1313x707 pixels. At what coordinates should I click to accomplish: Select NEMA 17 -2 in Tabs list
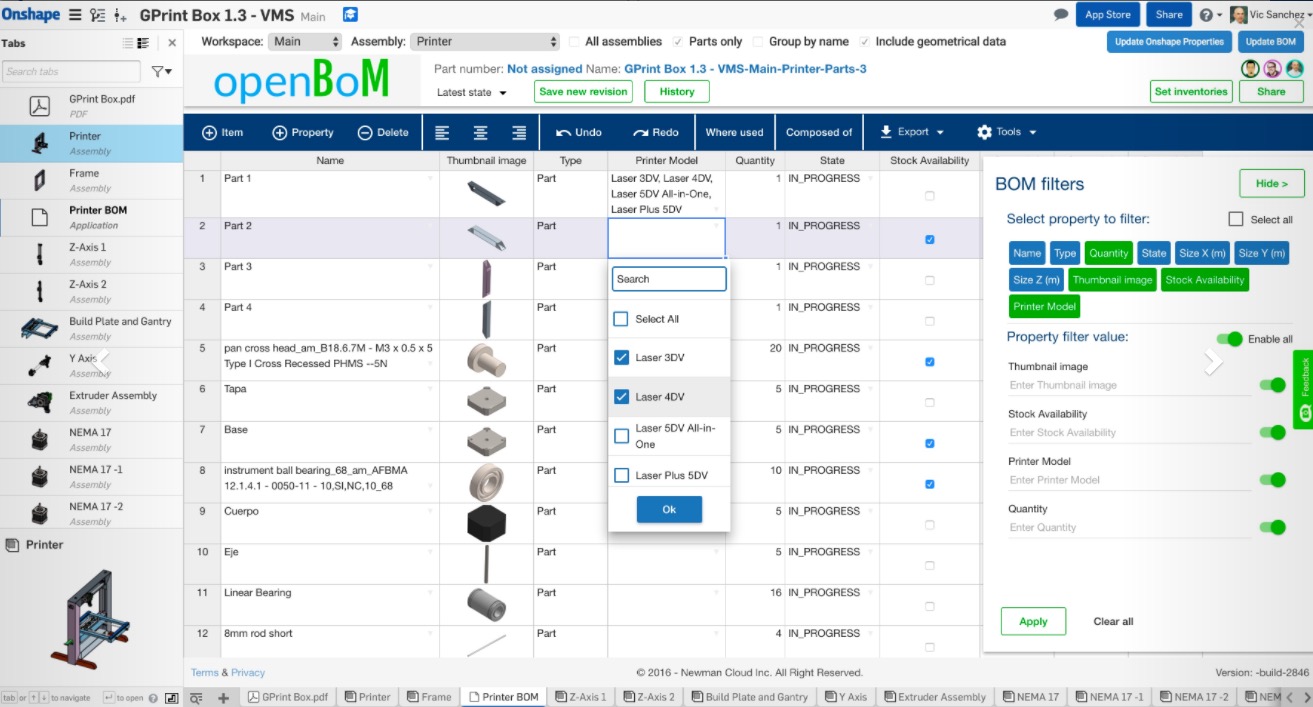point(91,513)
